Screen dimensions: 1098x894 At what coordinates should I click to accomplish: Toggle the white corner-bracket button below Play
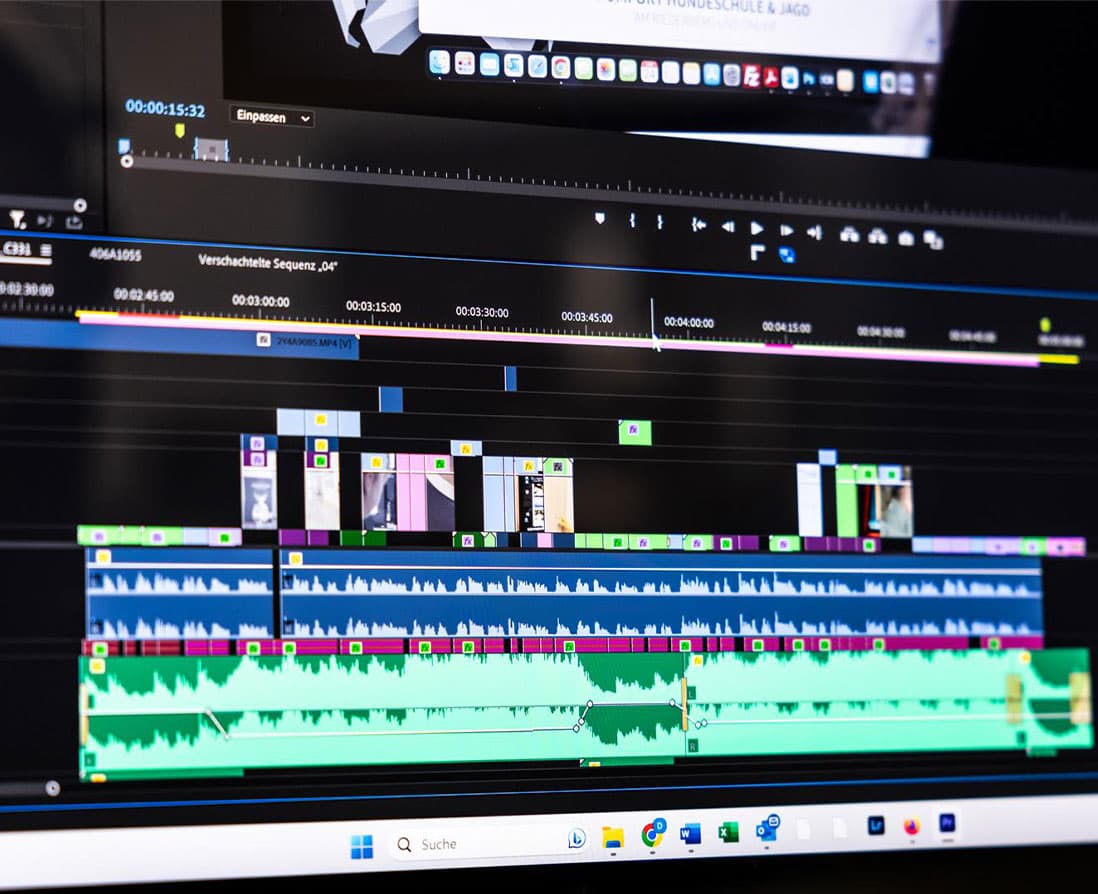757,252
